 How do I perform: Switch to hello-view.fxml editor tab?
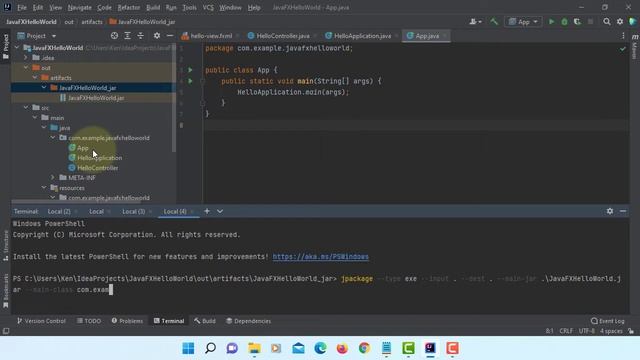[211, 36]
